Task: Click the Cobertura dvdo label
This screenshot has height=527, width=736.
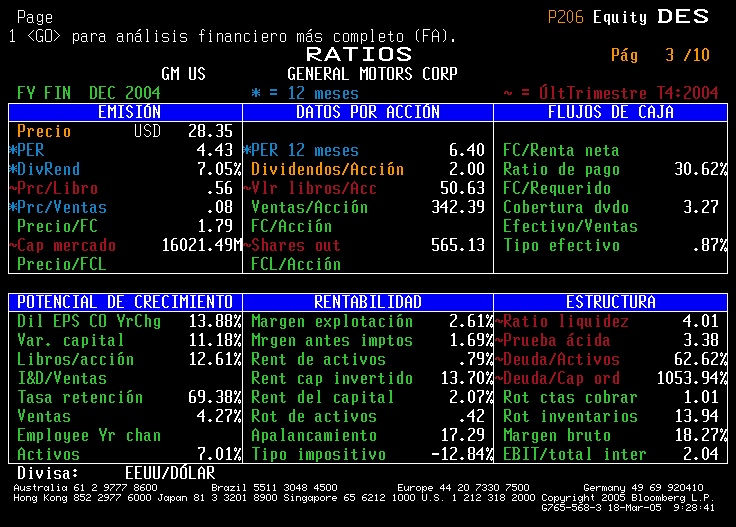Action: coord(566,207)
